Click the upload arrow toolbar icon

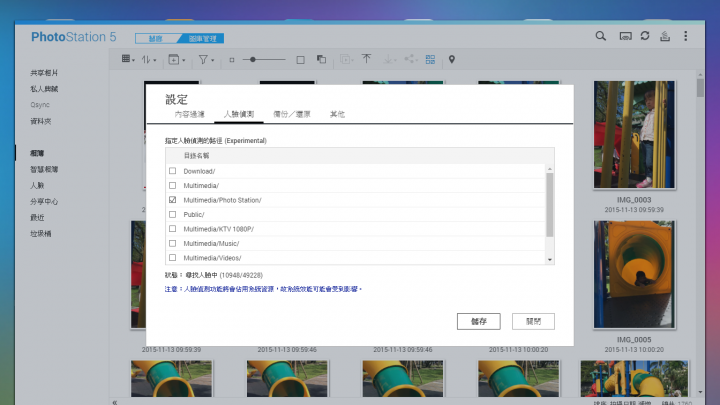pos(366,59)
